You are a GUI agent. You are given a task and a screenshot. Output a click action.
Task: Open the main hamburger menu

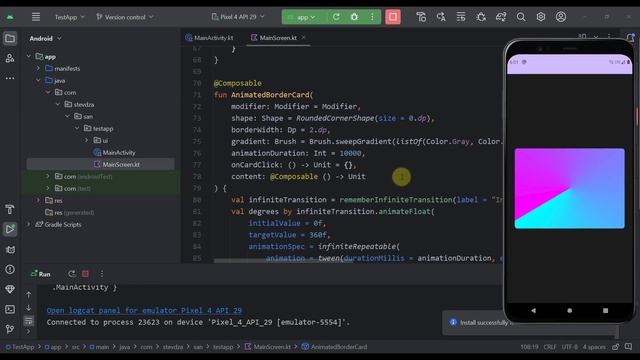(36, 17)
